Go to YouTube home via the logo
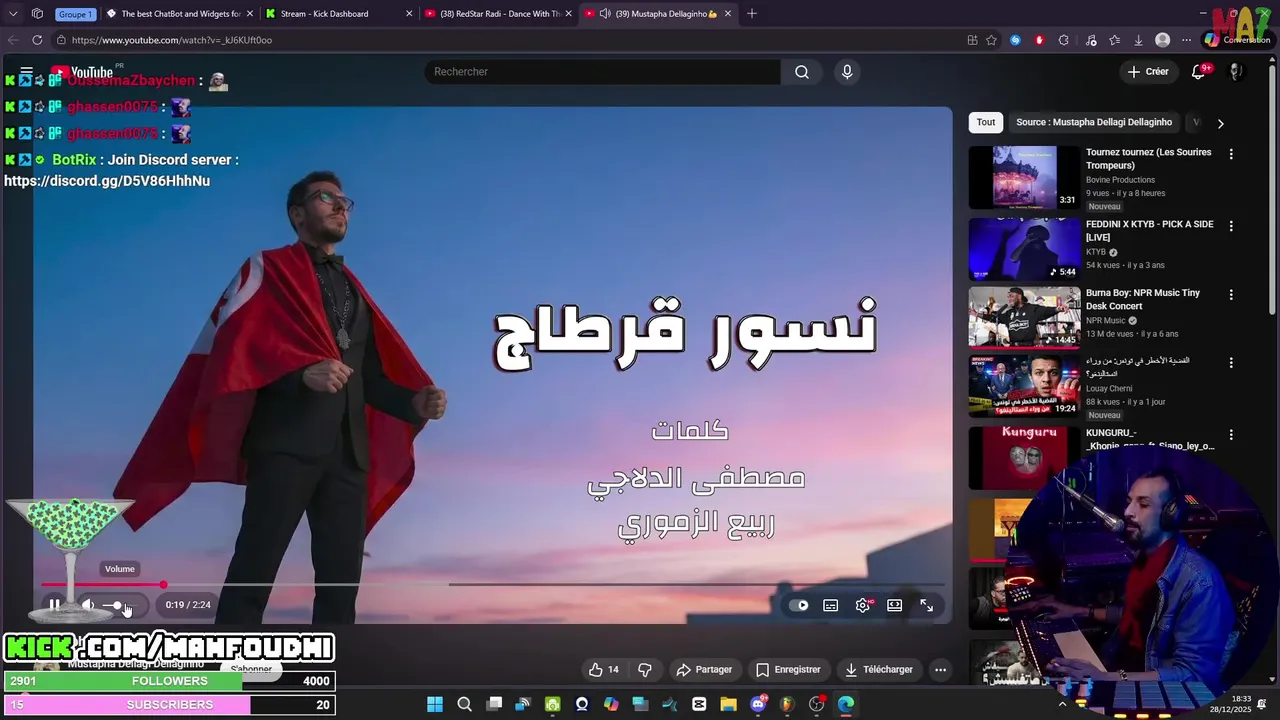 click(84, 72)
